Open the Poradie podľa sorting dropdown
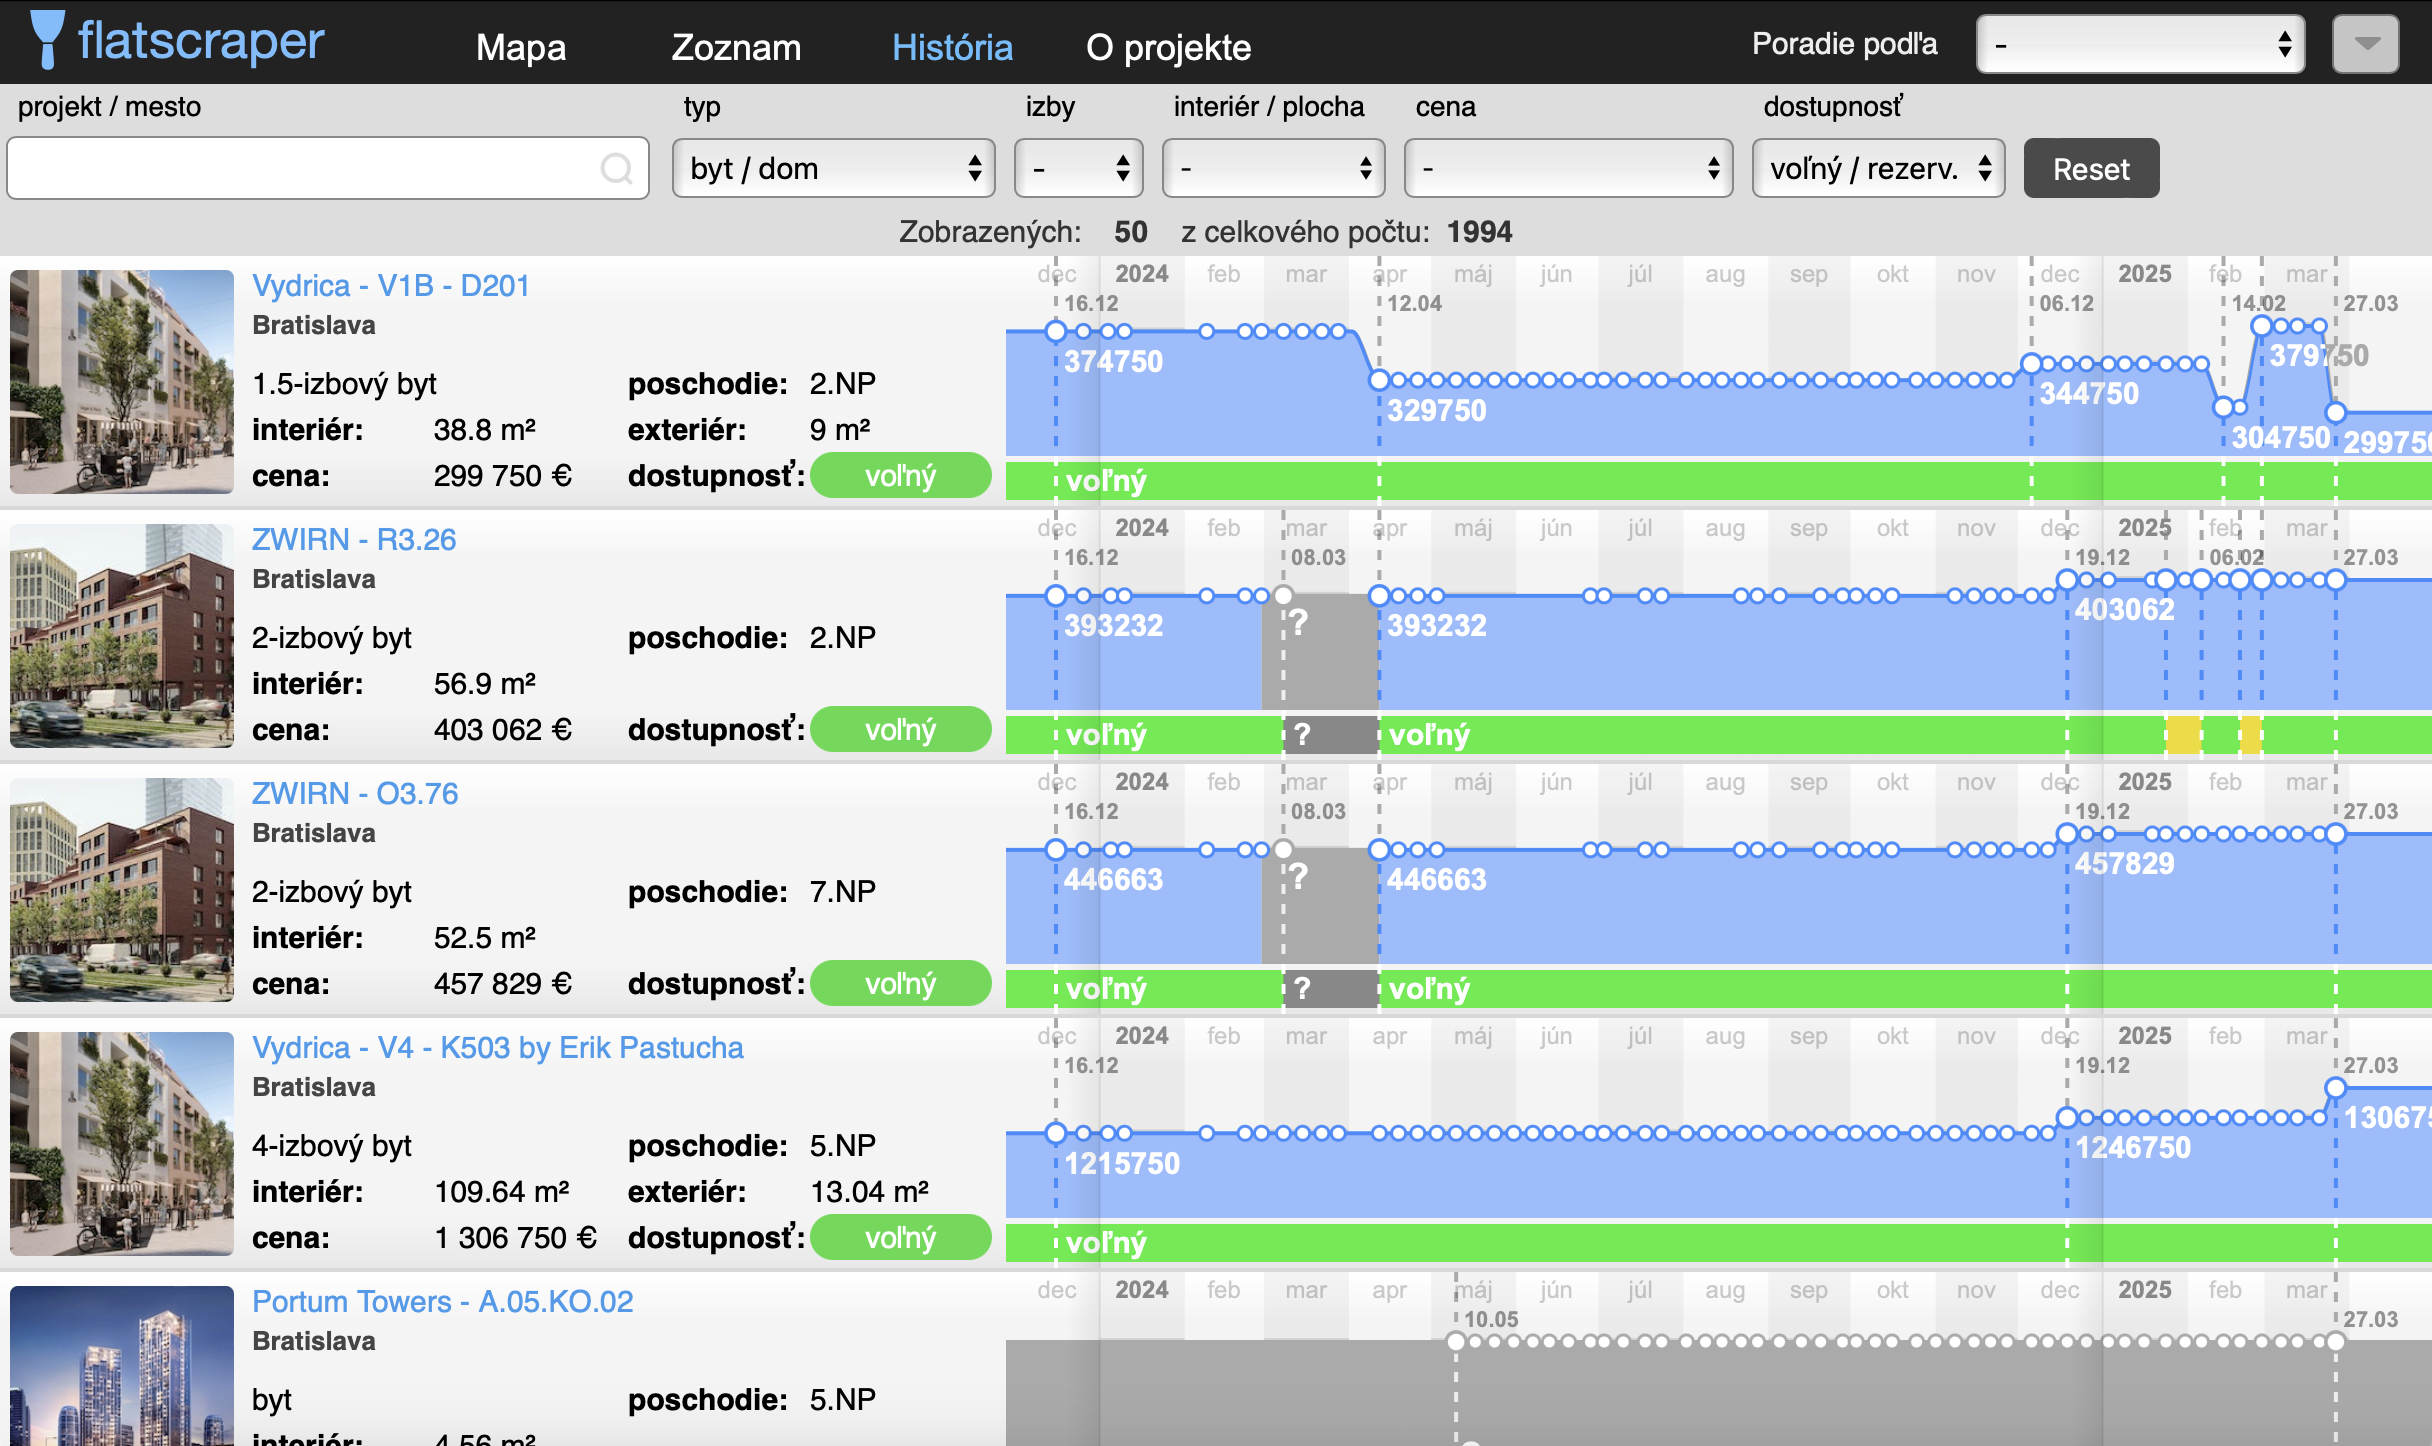The width and height of the screenshot is (2432, 1446). [x=2140, y=44]
